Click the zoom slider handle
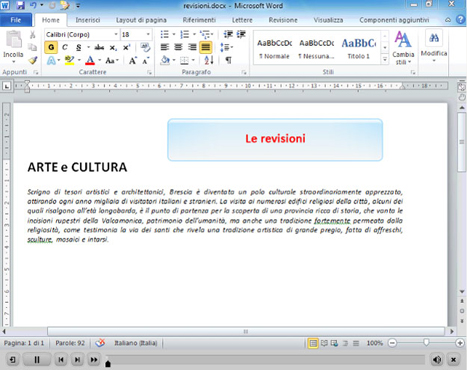This screenshot has height=370, width=467. point(426,342)
